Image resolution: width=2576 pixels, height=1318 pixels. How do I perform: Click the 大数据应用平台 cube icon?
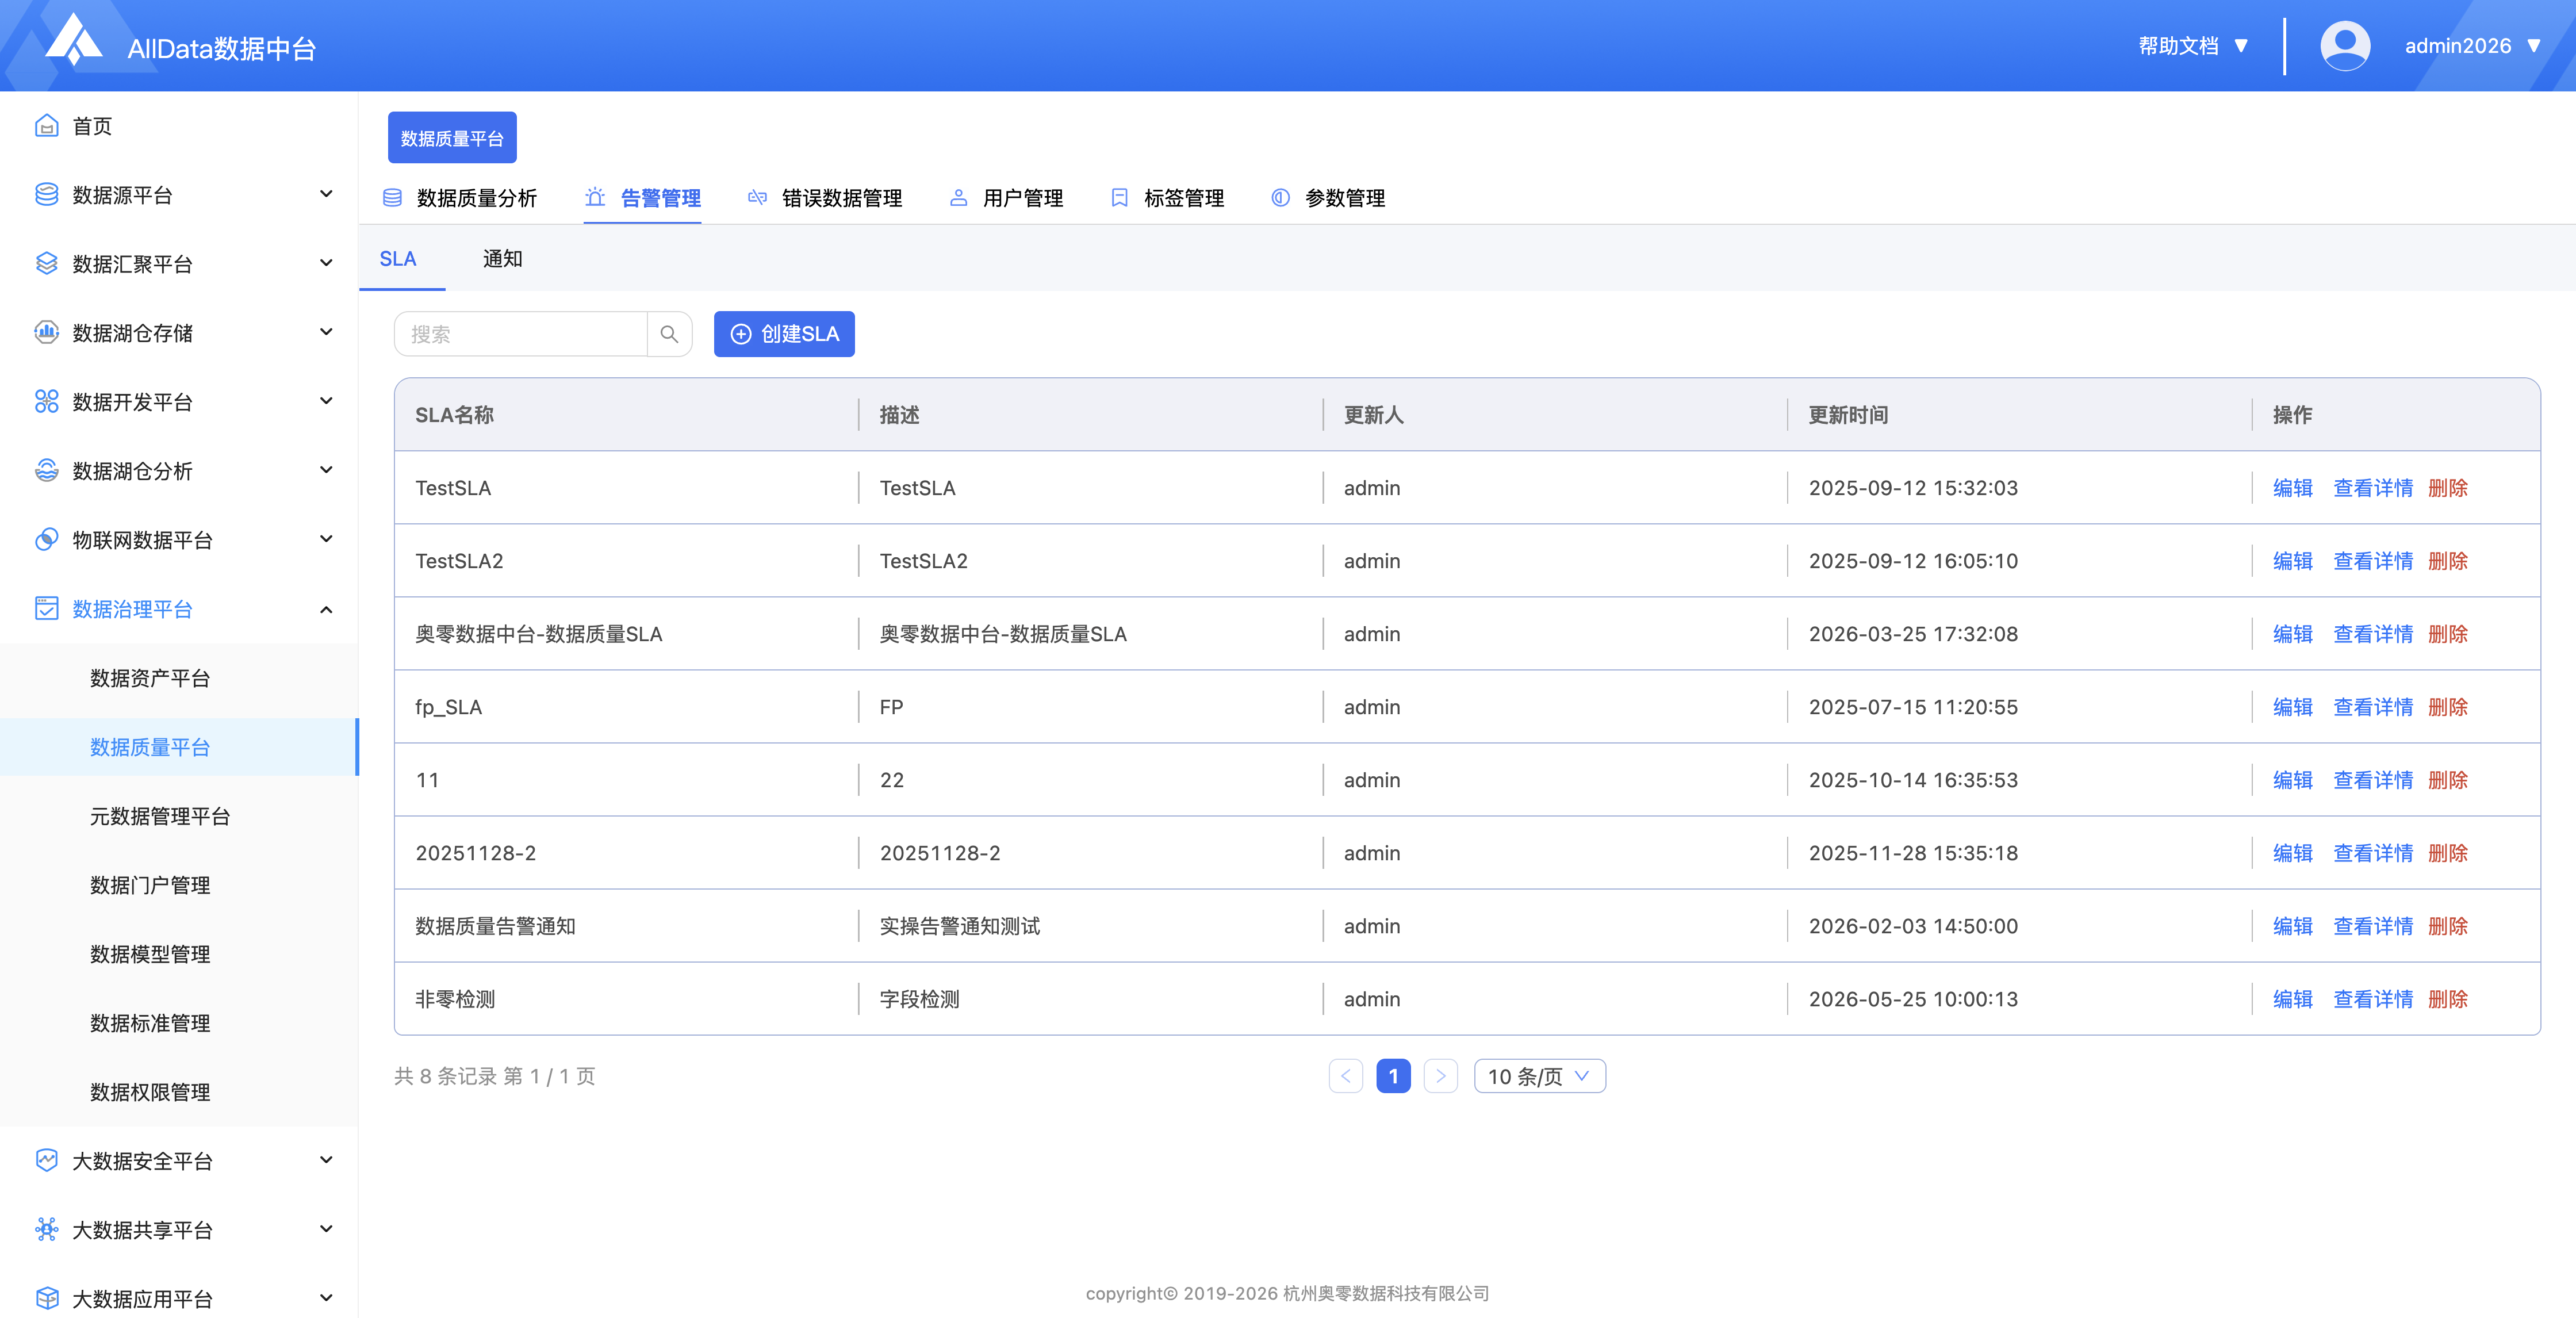[46, 1299]
